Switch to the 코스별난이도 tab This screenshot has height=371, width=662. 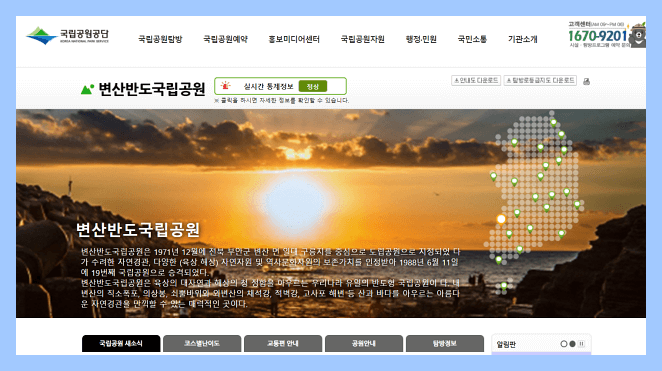point(202,343)
